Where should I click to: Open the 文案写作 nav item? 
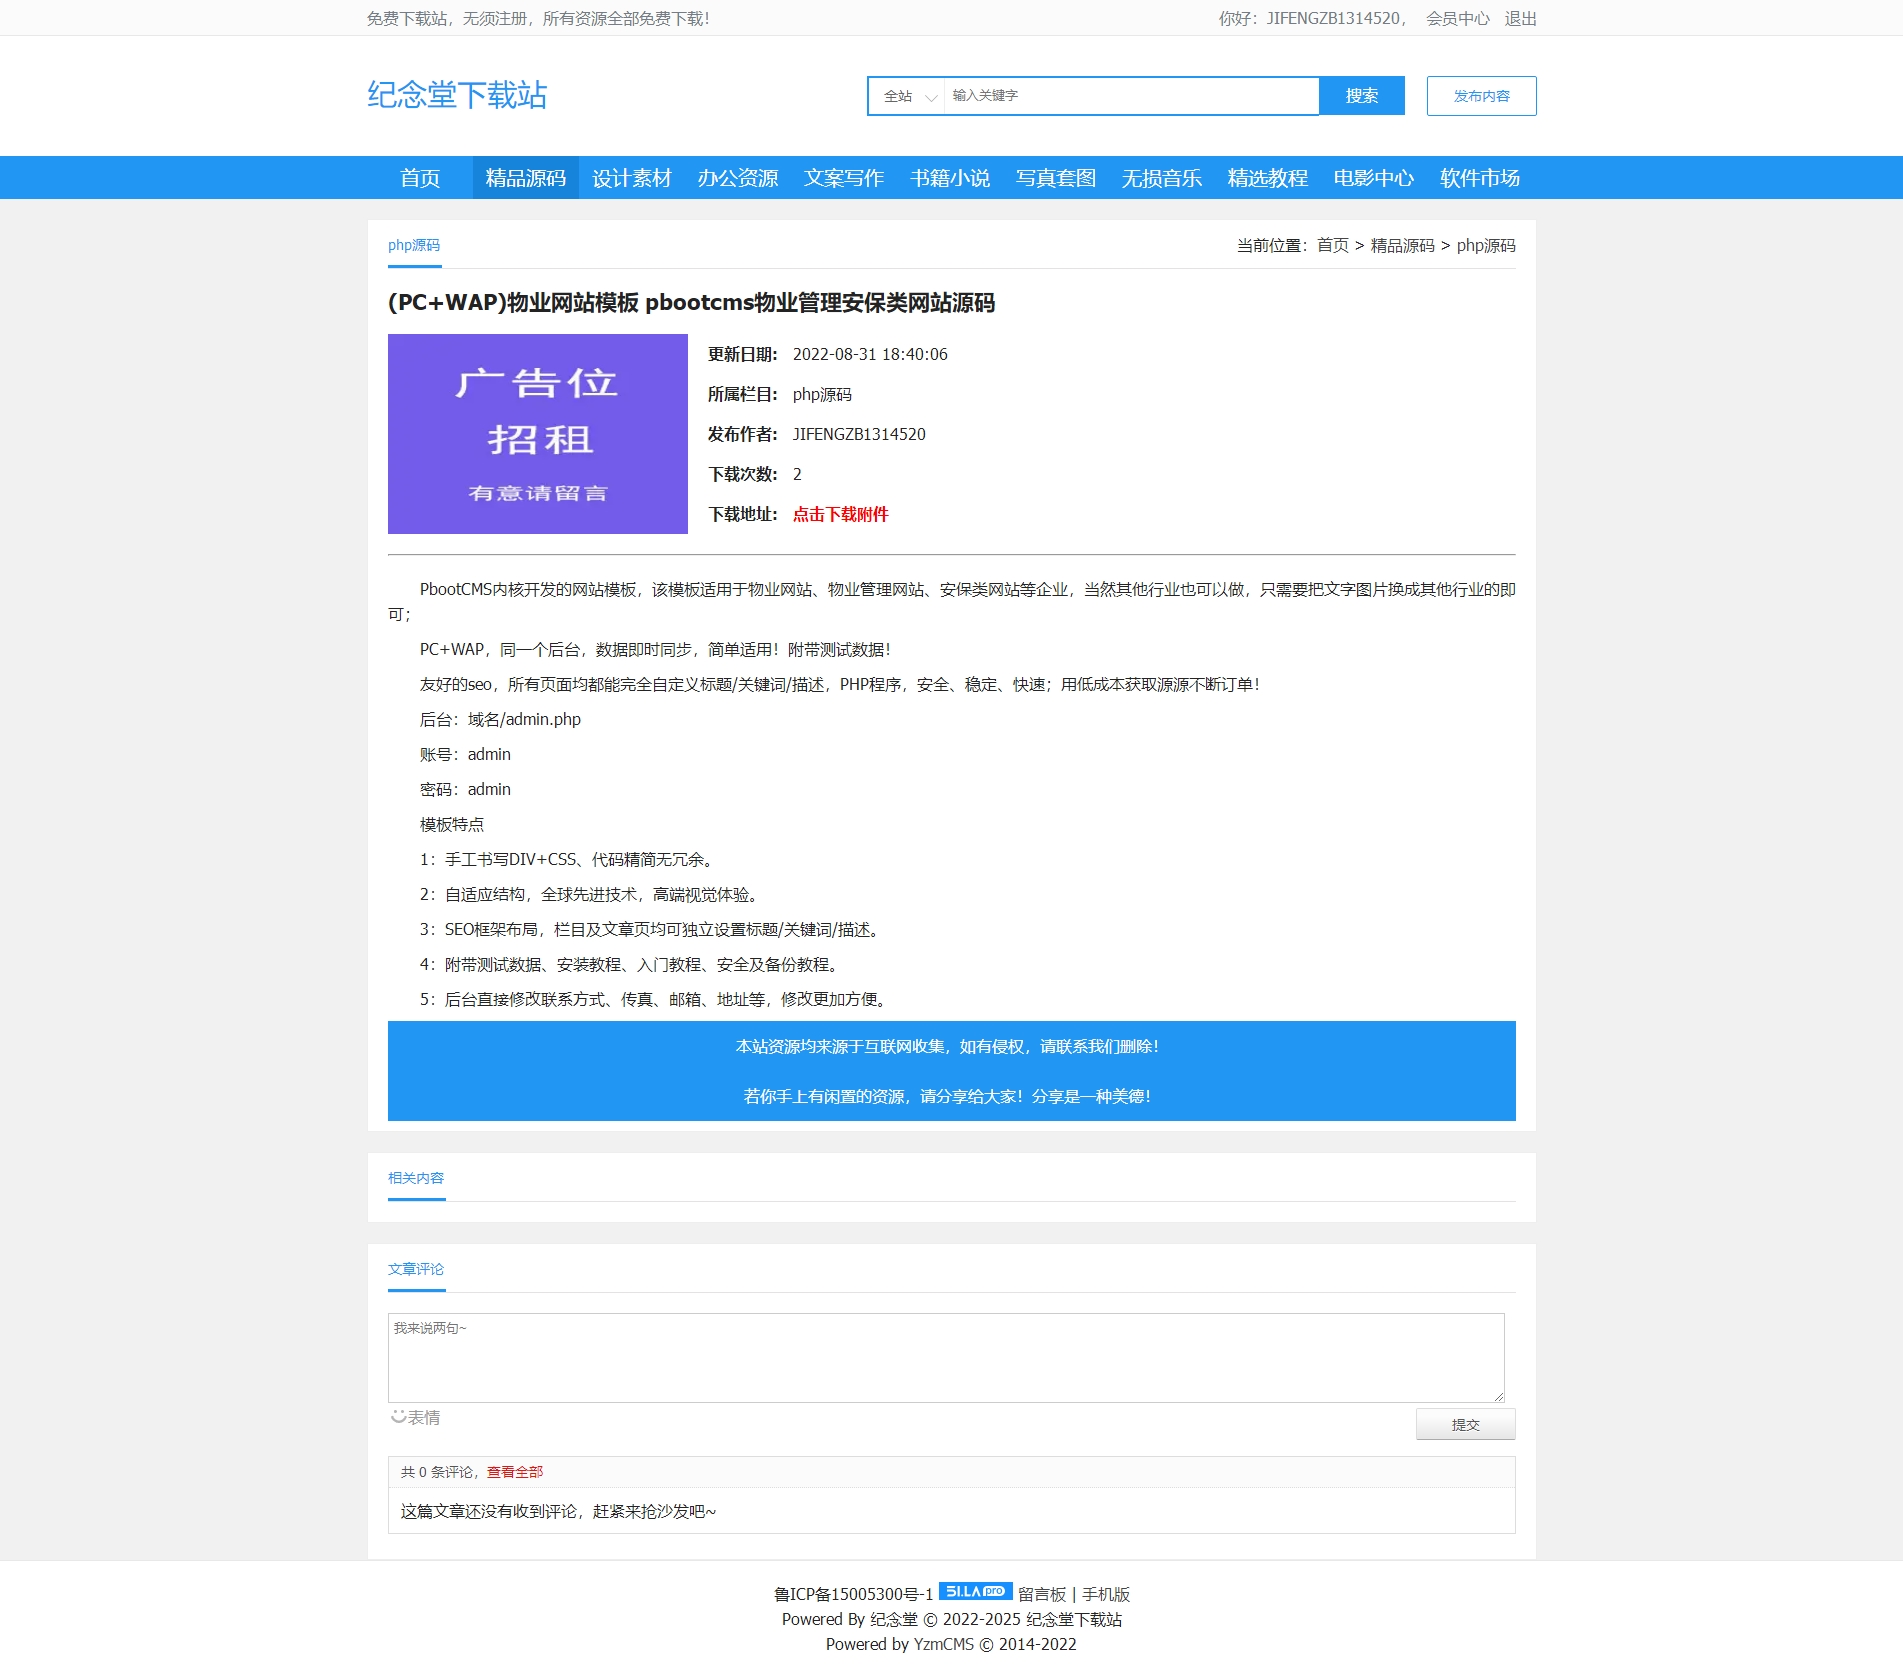[x=844, y=178]
